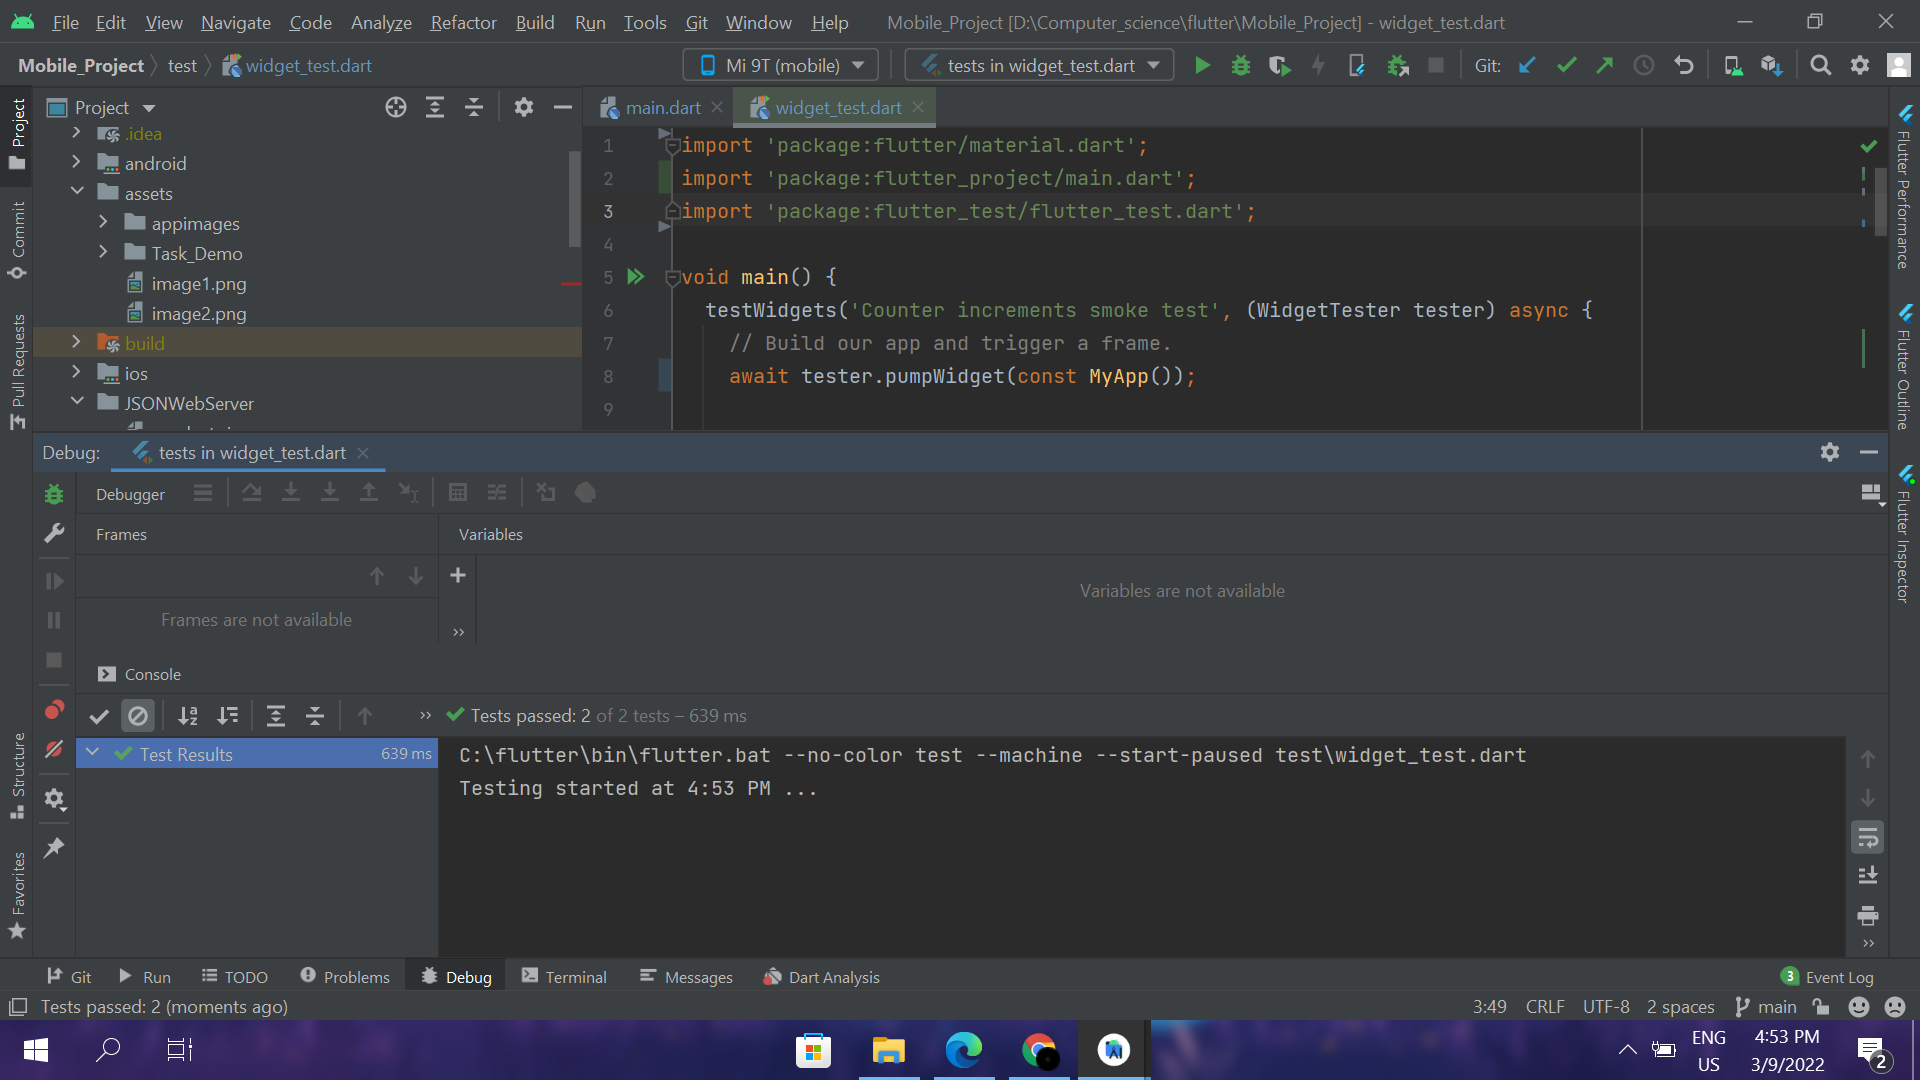Screen dimensions: 1920x1080
Task: Start debugging with the bug icon
Action: [x=1241, y=66]
